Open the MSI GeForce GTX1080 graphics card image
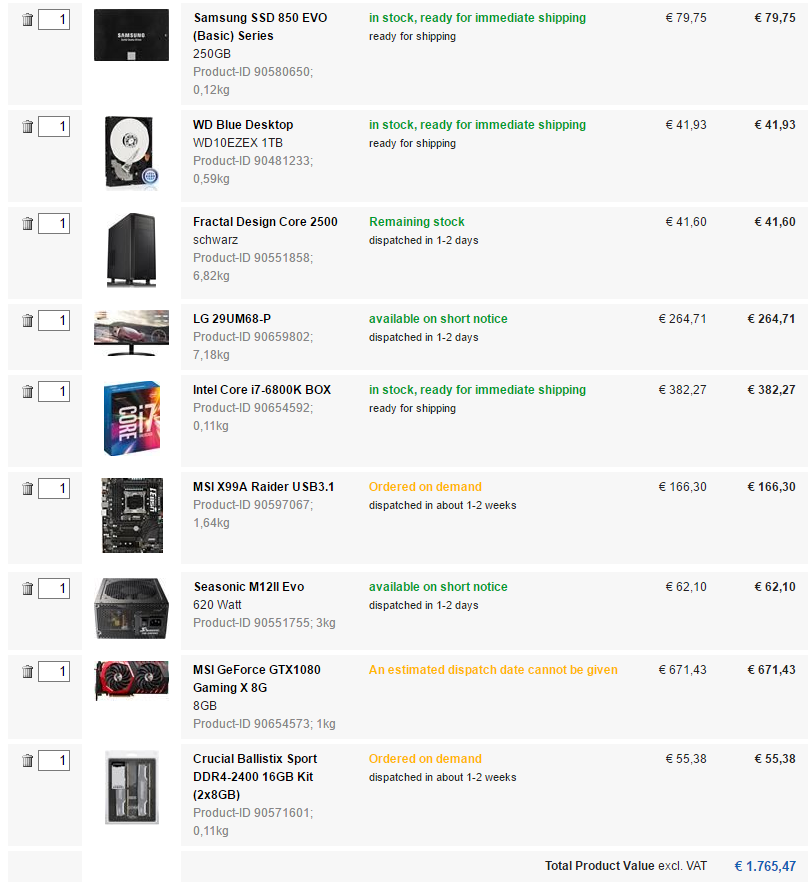This screenshot has width=812, height=884. coord(131,679)
